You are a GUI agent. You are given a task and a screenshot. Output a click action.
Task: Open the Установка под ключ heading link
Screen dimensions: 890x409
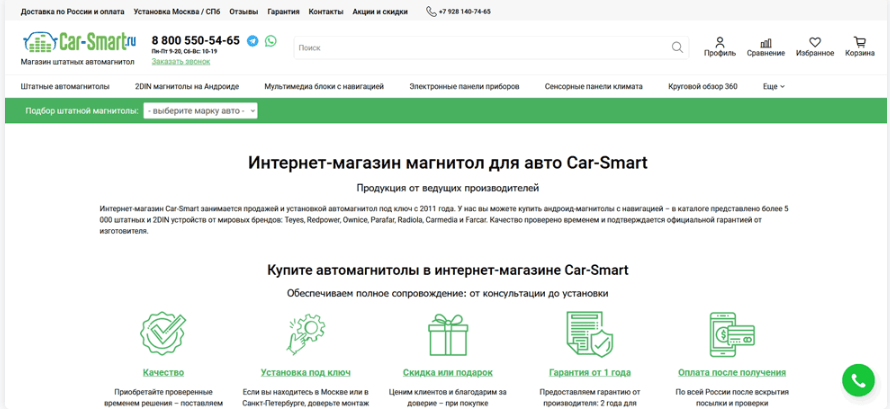tap(305, 373)
